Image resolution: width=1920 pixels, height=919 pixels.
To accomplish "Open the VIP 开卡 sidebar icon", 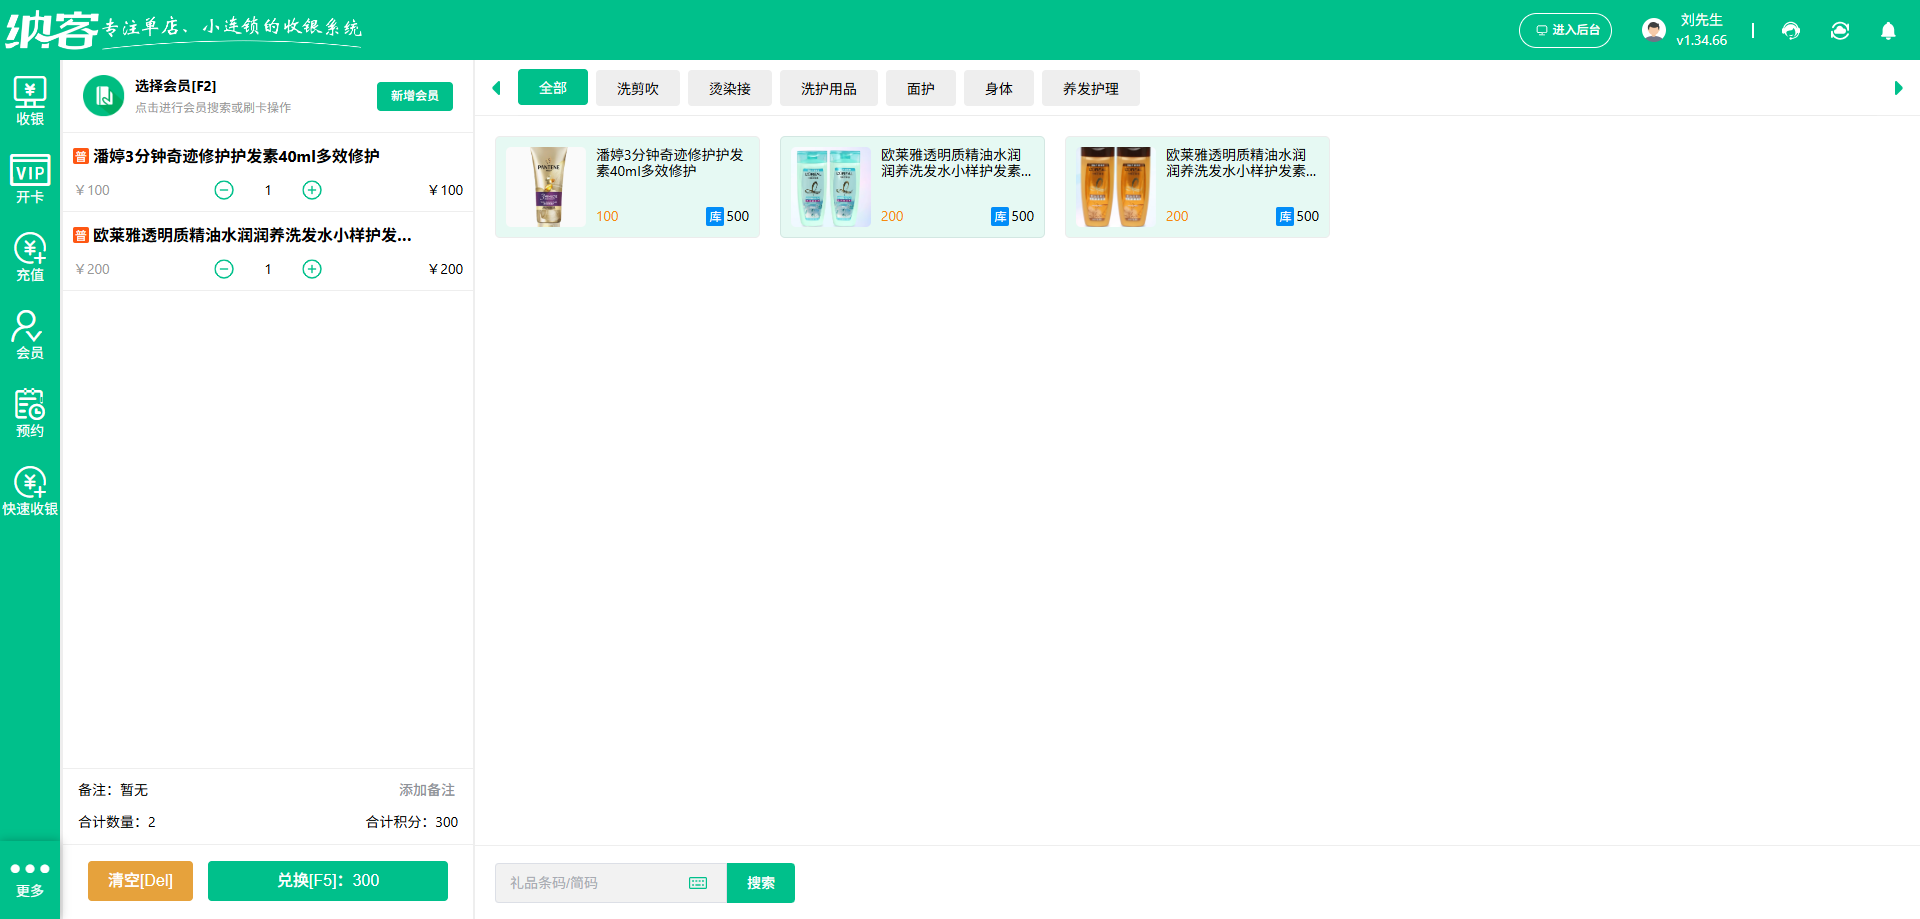I will [30, 179].
